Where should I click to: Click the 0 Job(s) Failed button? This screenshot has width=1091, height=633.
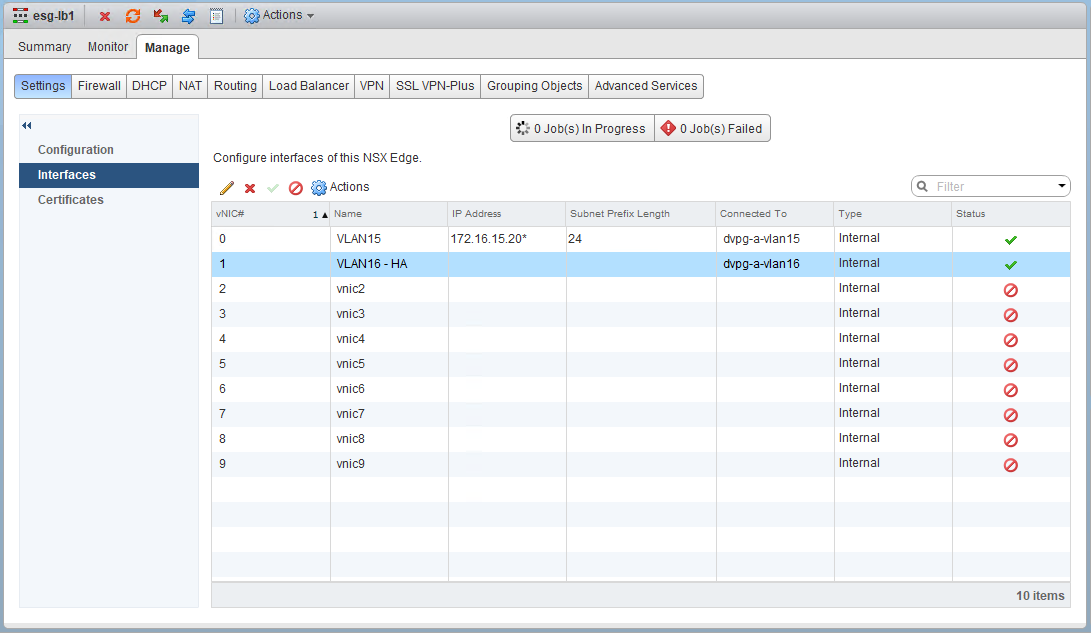(x=712, y=129)
